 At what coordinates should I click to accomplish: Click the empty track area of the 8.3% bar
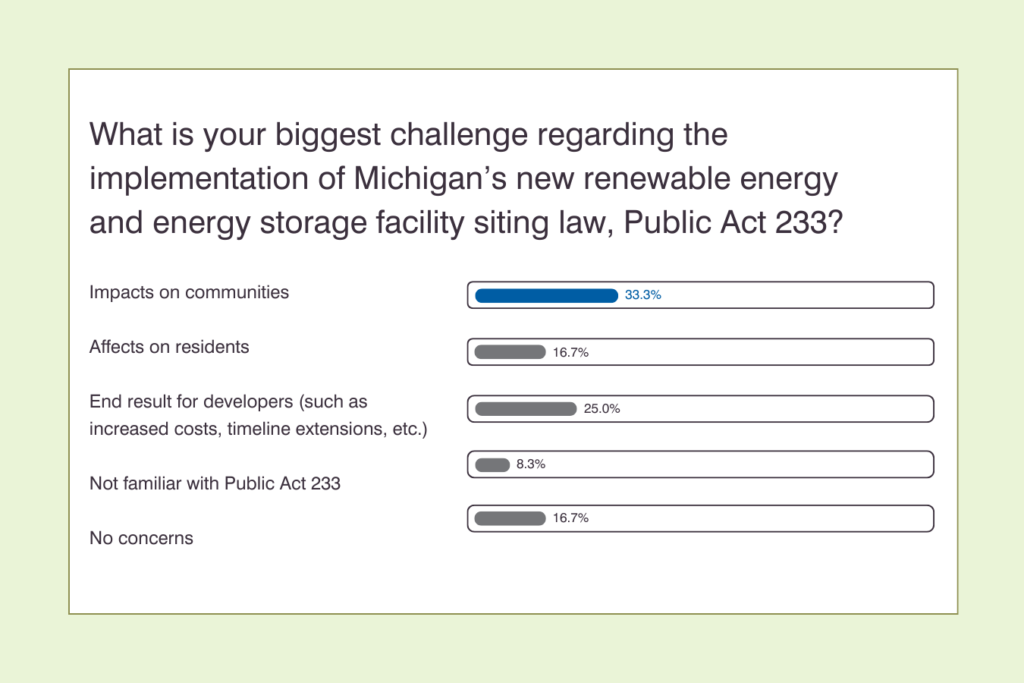pos(740,464)
